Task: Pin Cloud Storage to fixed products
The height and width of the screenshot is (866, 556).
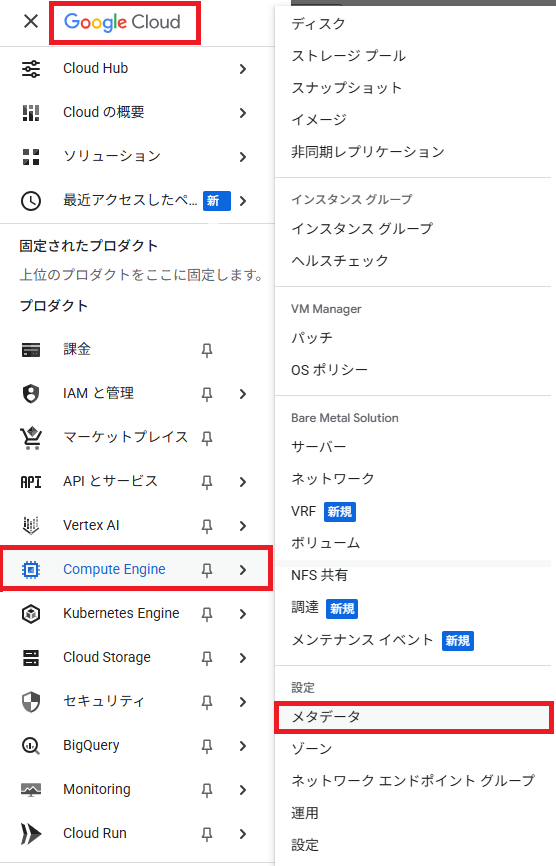Action: 207,658
